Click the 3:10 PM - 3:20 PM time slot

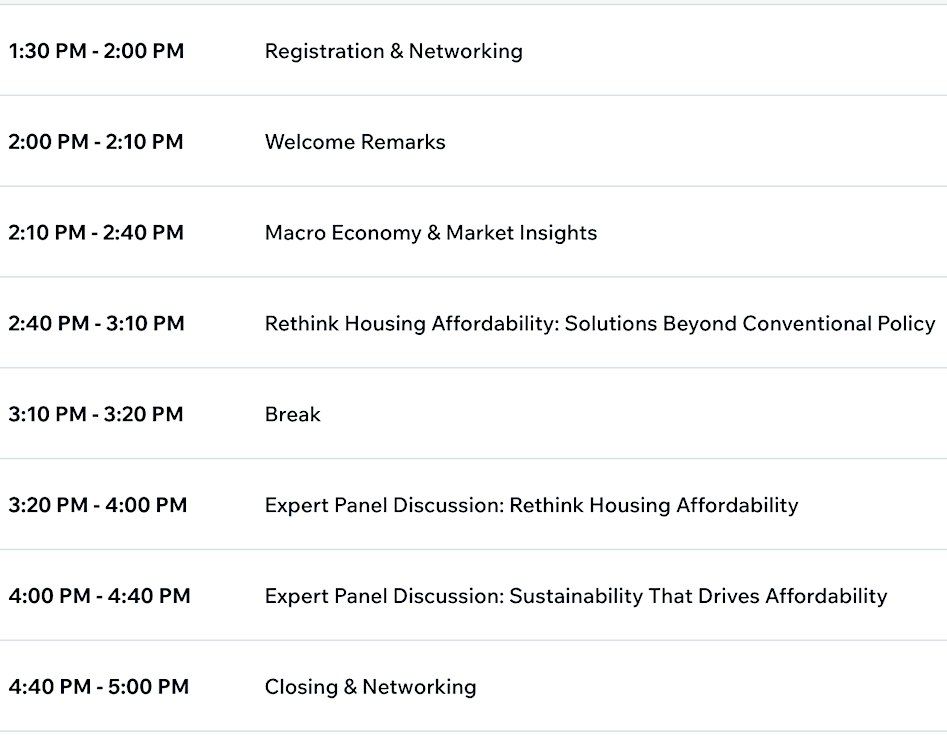[x=95, y=414]
